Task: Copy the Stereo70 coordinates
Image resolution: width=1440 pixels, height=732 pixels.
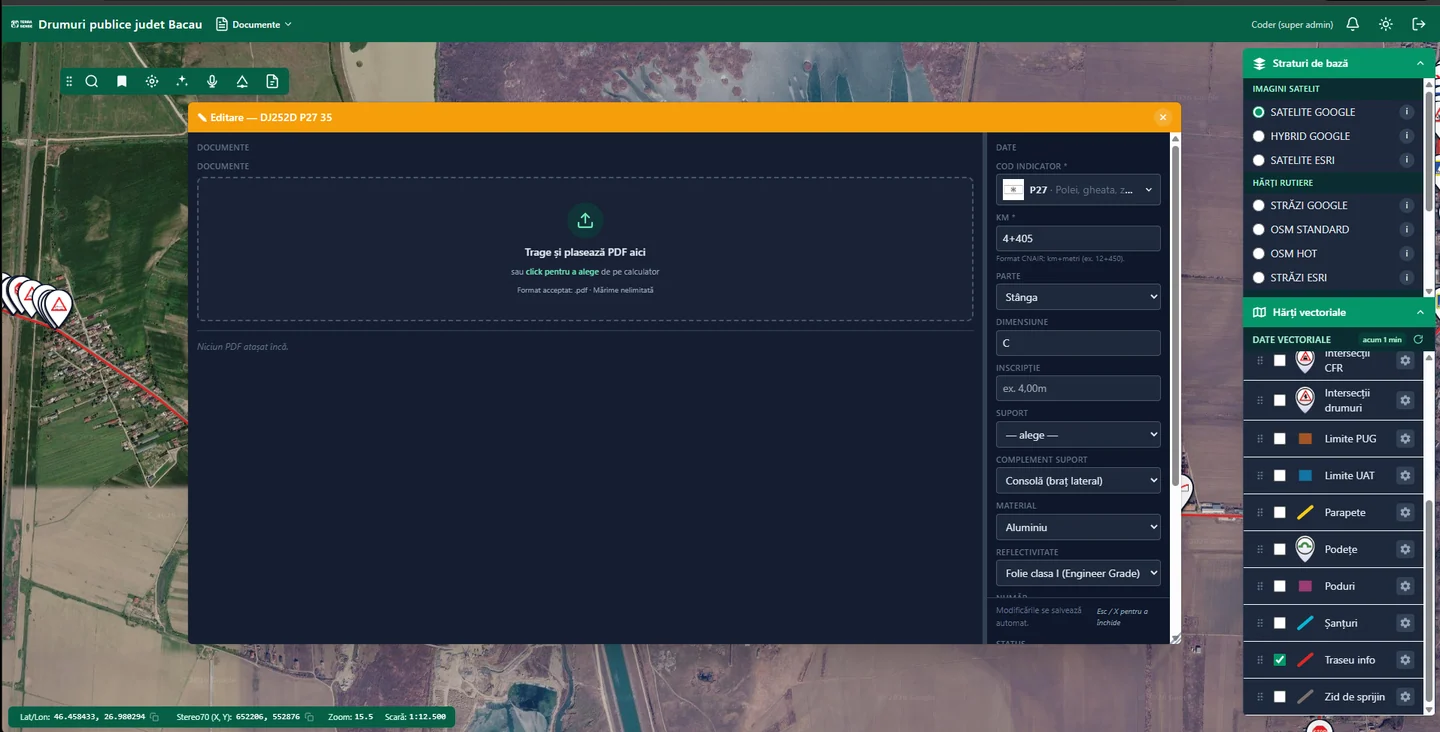Action: click(x=309, y=717)
